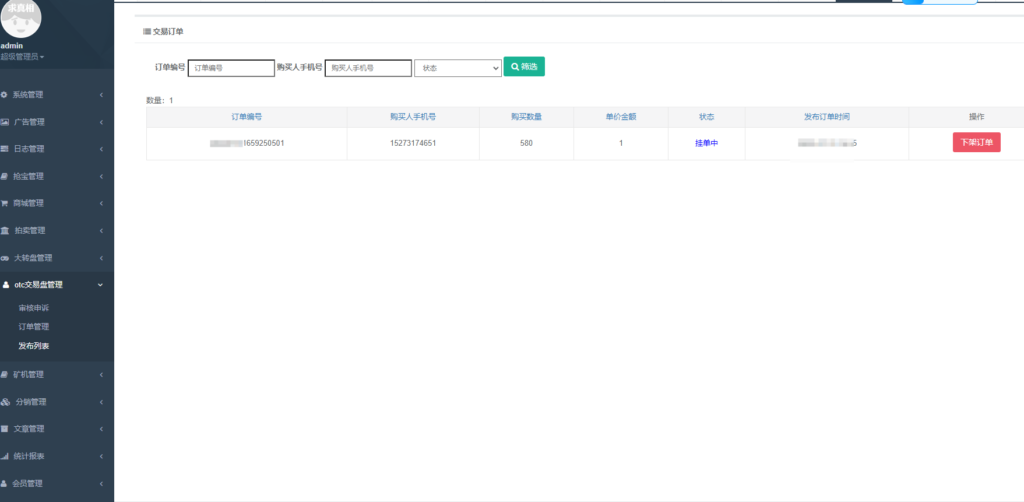Expand the 文章管理 sidebar menu
Viewport: 1024px width, 502px height.
[x=56, y=429]
